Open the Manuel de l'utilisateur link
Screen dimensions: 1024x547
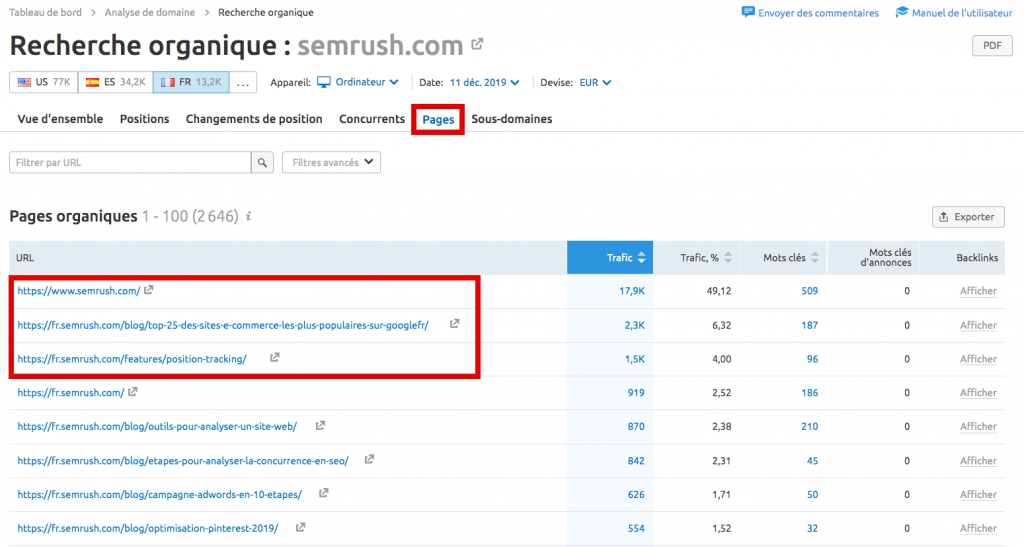coord(962,12)
